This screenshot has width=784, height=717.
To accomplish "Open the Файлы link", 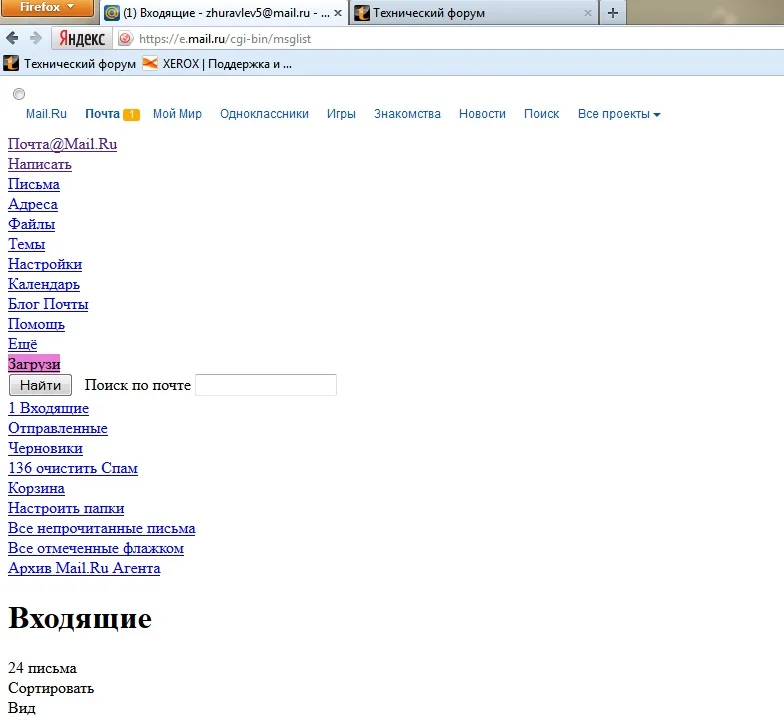I will click(x=32, y=224).
